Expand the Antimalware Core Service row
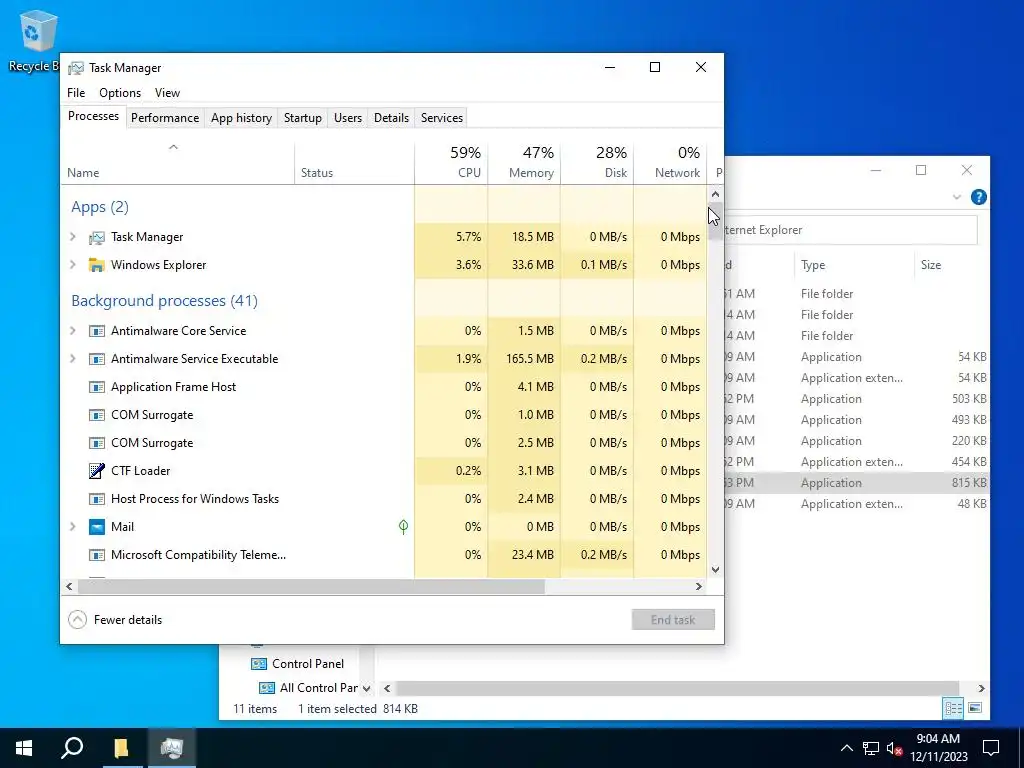 [x=73, y=331]
